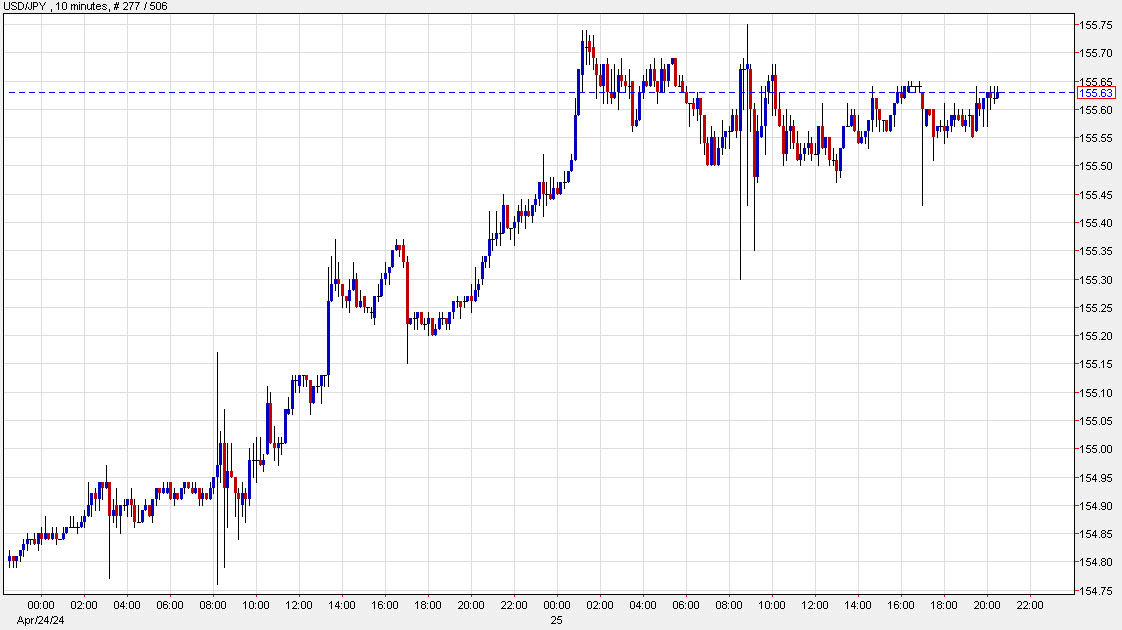Image resolution: width=1122 pixels, height=630 pixels.
Task: Click the 155.60 price axis label
Action: click(1096, 110)
